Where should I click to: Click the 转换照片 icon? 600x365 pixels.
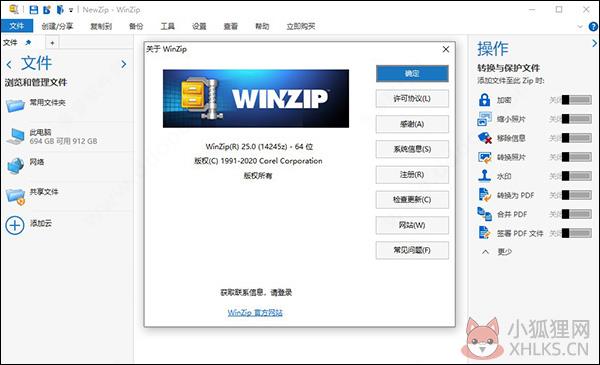click(x=484, y=157)
